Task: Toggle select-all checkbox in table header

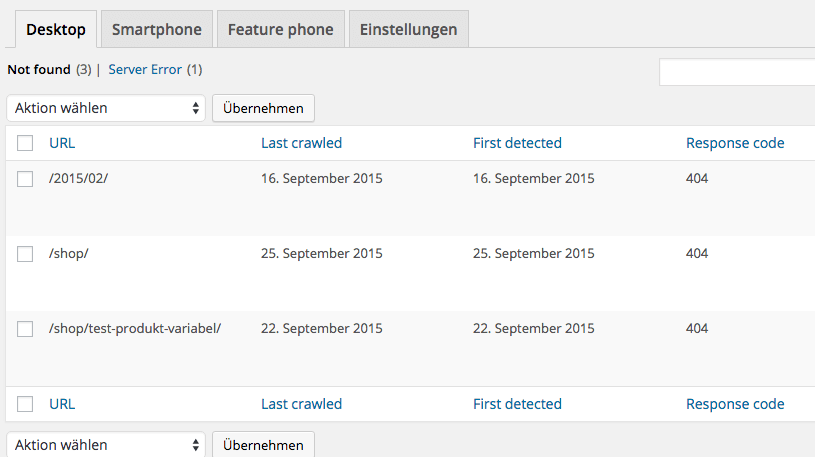Action: 26,144
